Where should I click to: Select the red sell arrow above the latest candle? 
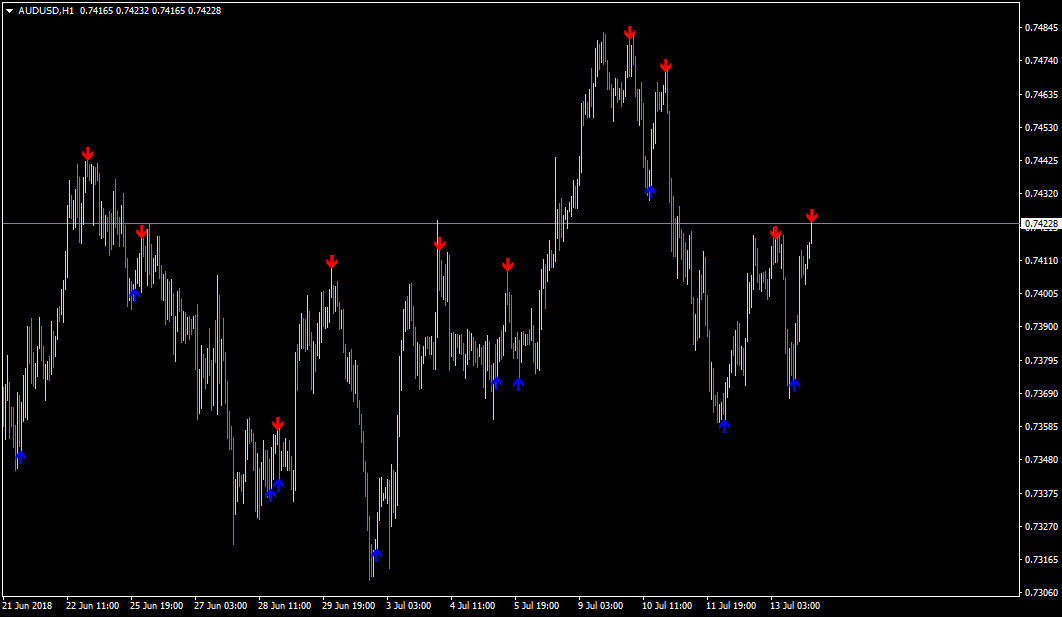[x=811, y=216]
